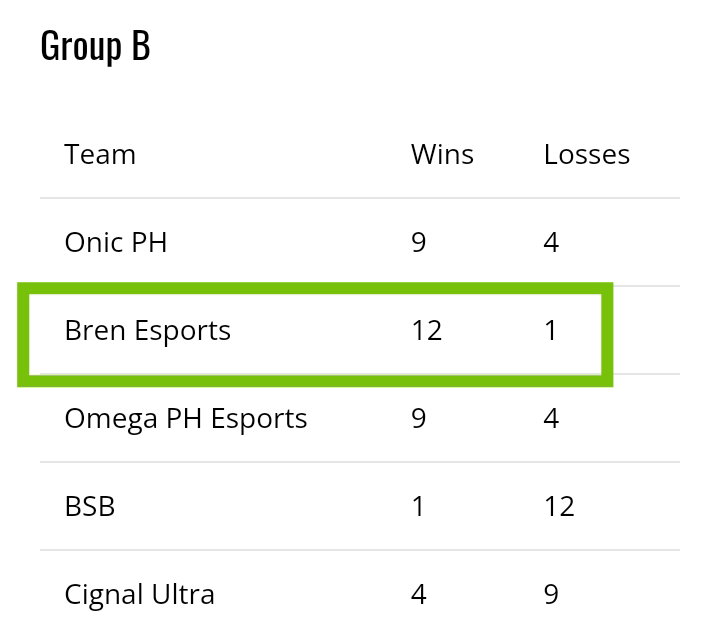
Task: Select the Losses column header
Action: coord(587,154)
